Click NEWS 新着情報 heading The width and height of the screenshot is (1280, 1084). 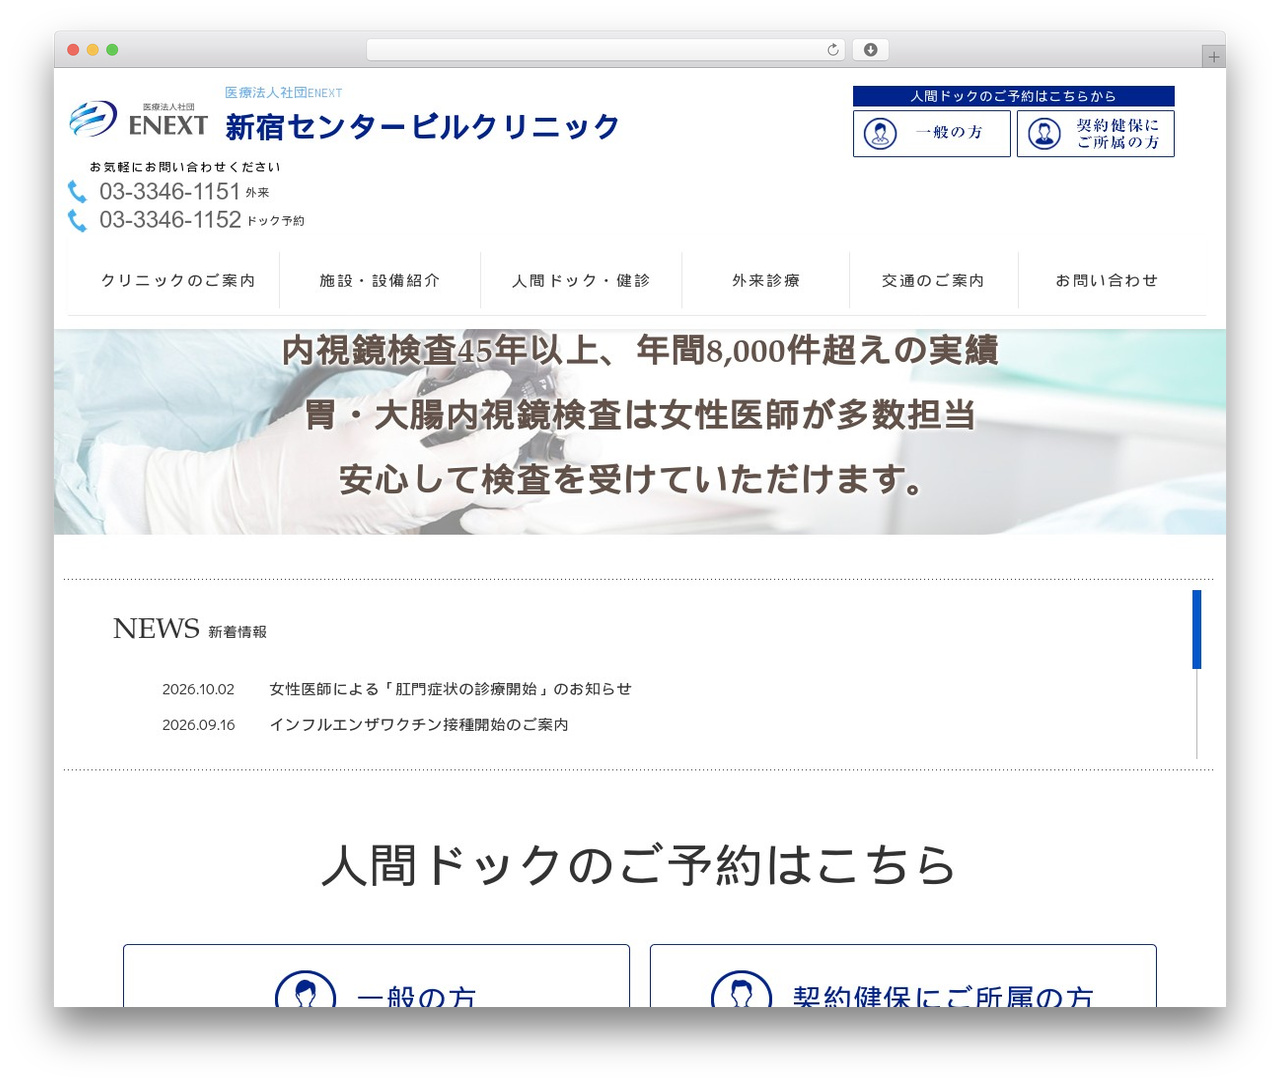pos(190,629)
